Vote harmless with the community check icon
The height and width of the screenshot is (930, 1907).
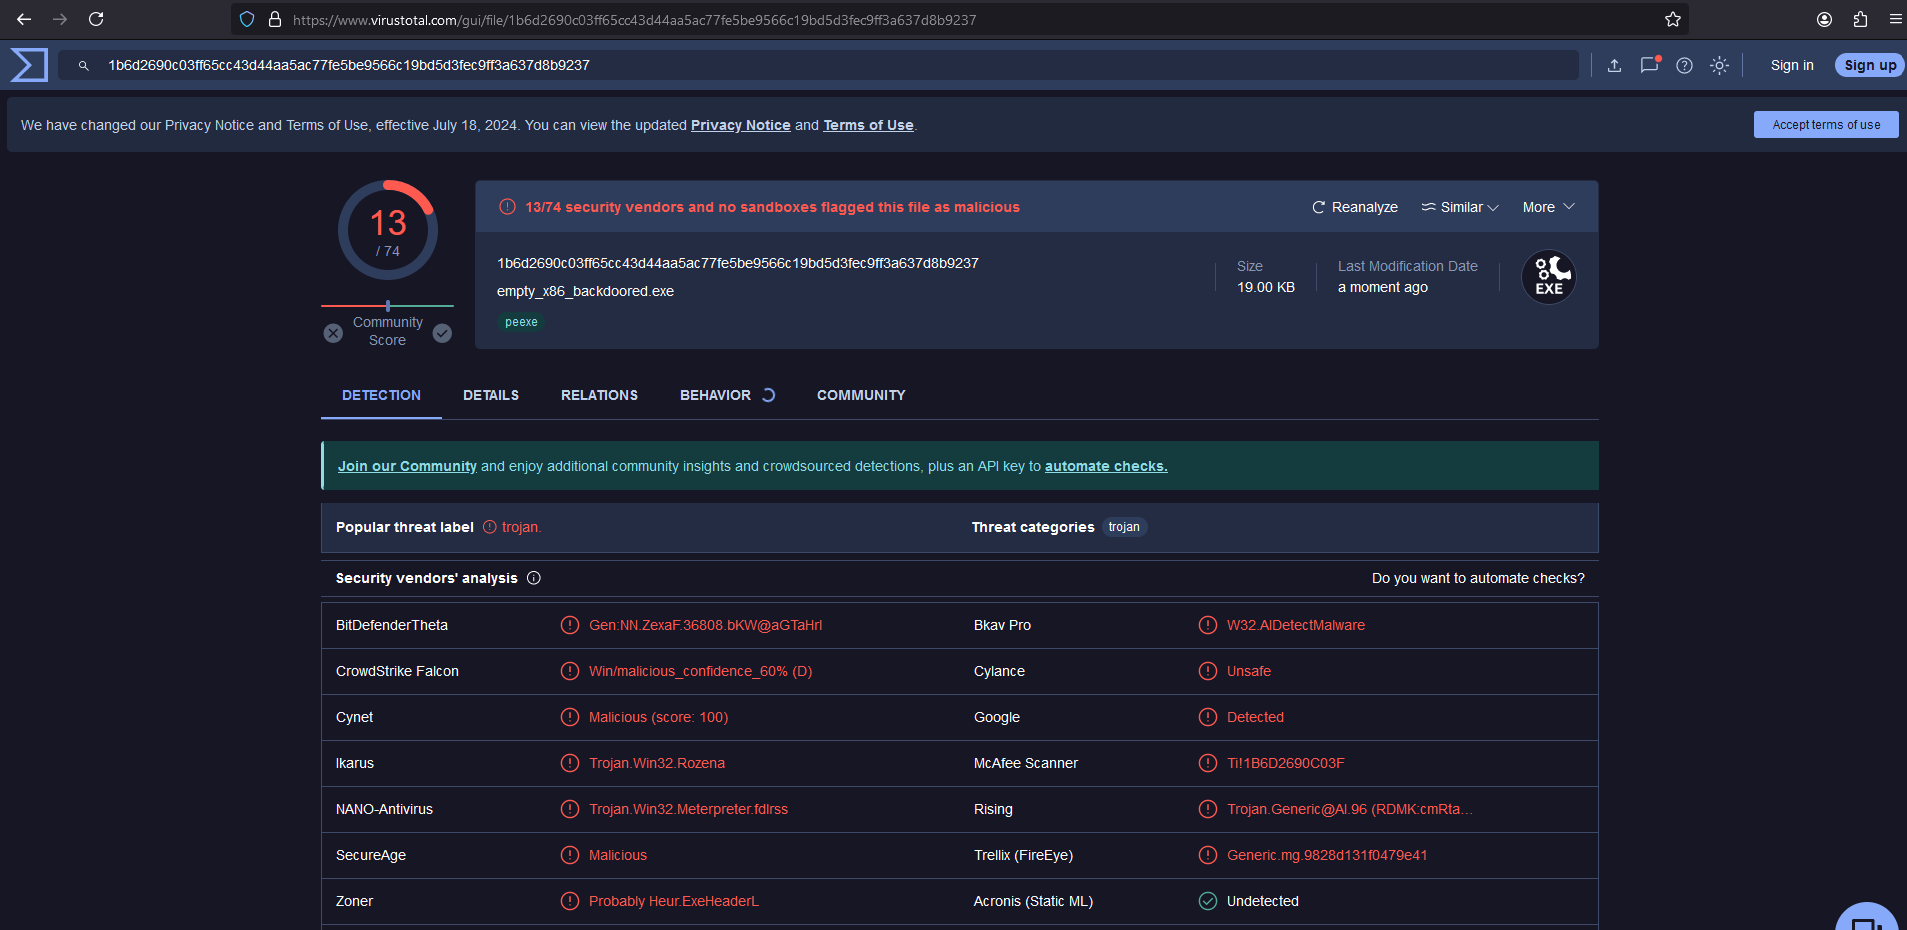tap(442, 333)
